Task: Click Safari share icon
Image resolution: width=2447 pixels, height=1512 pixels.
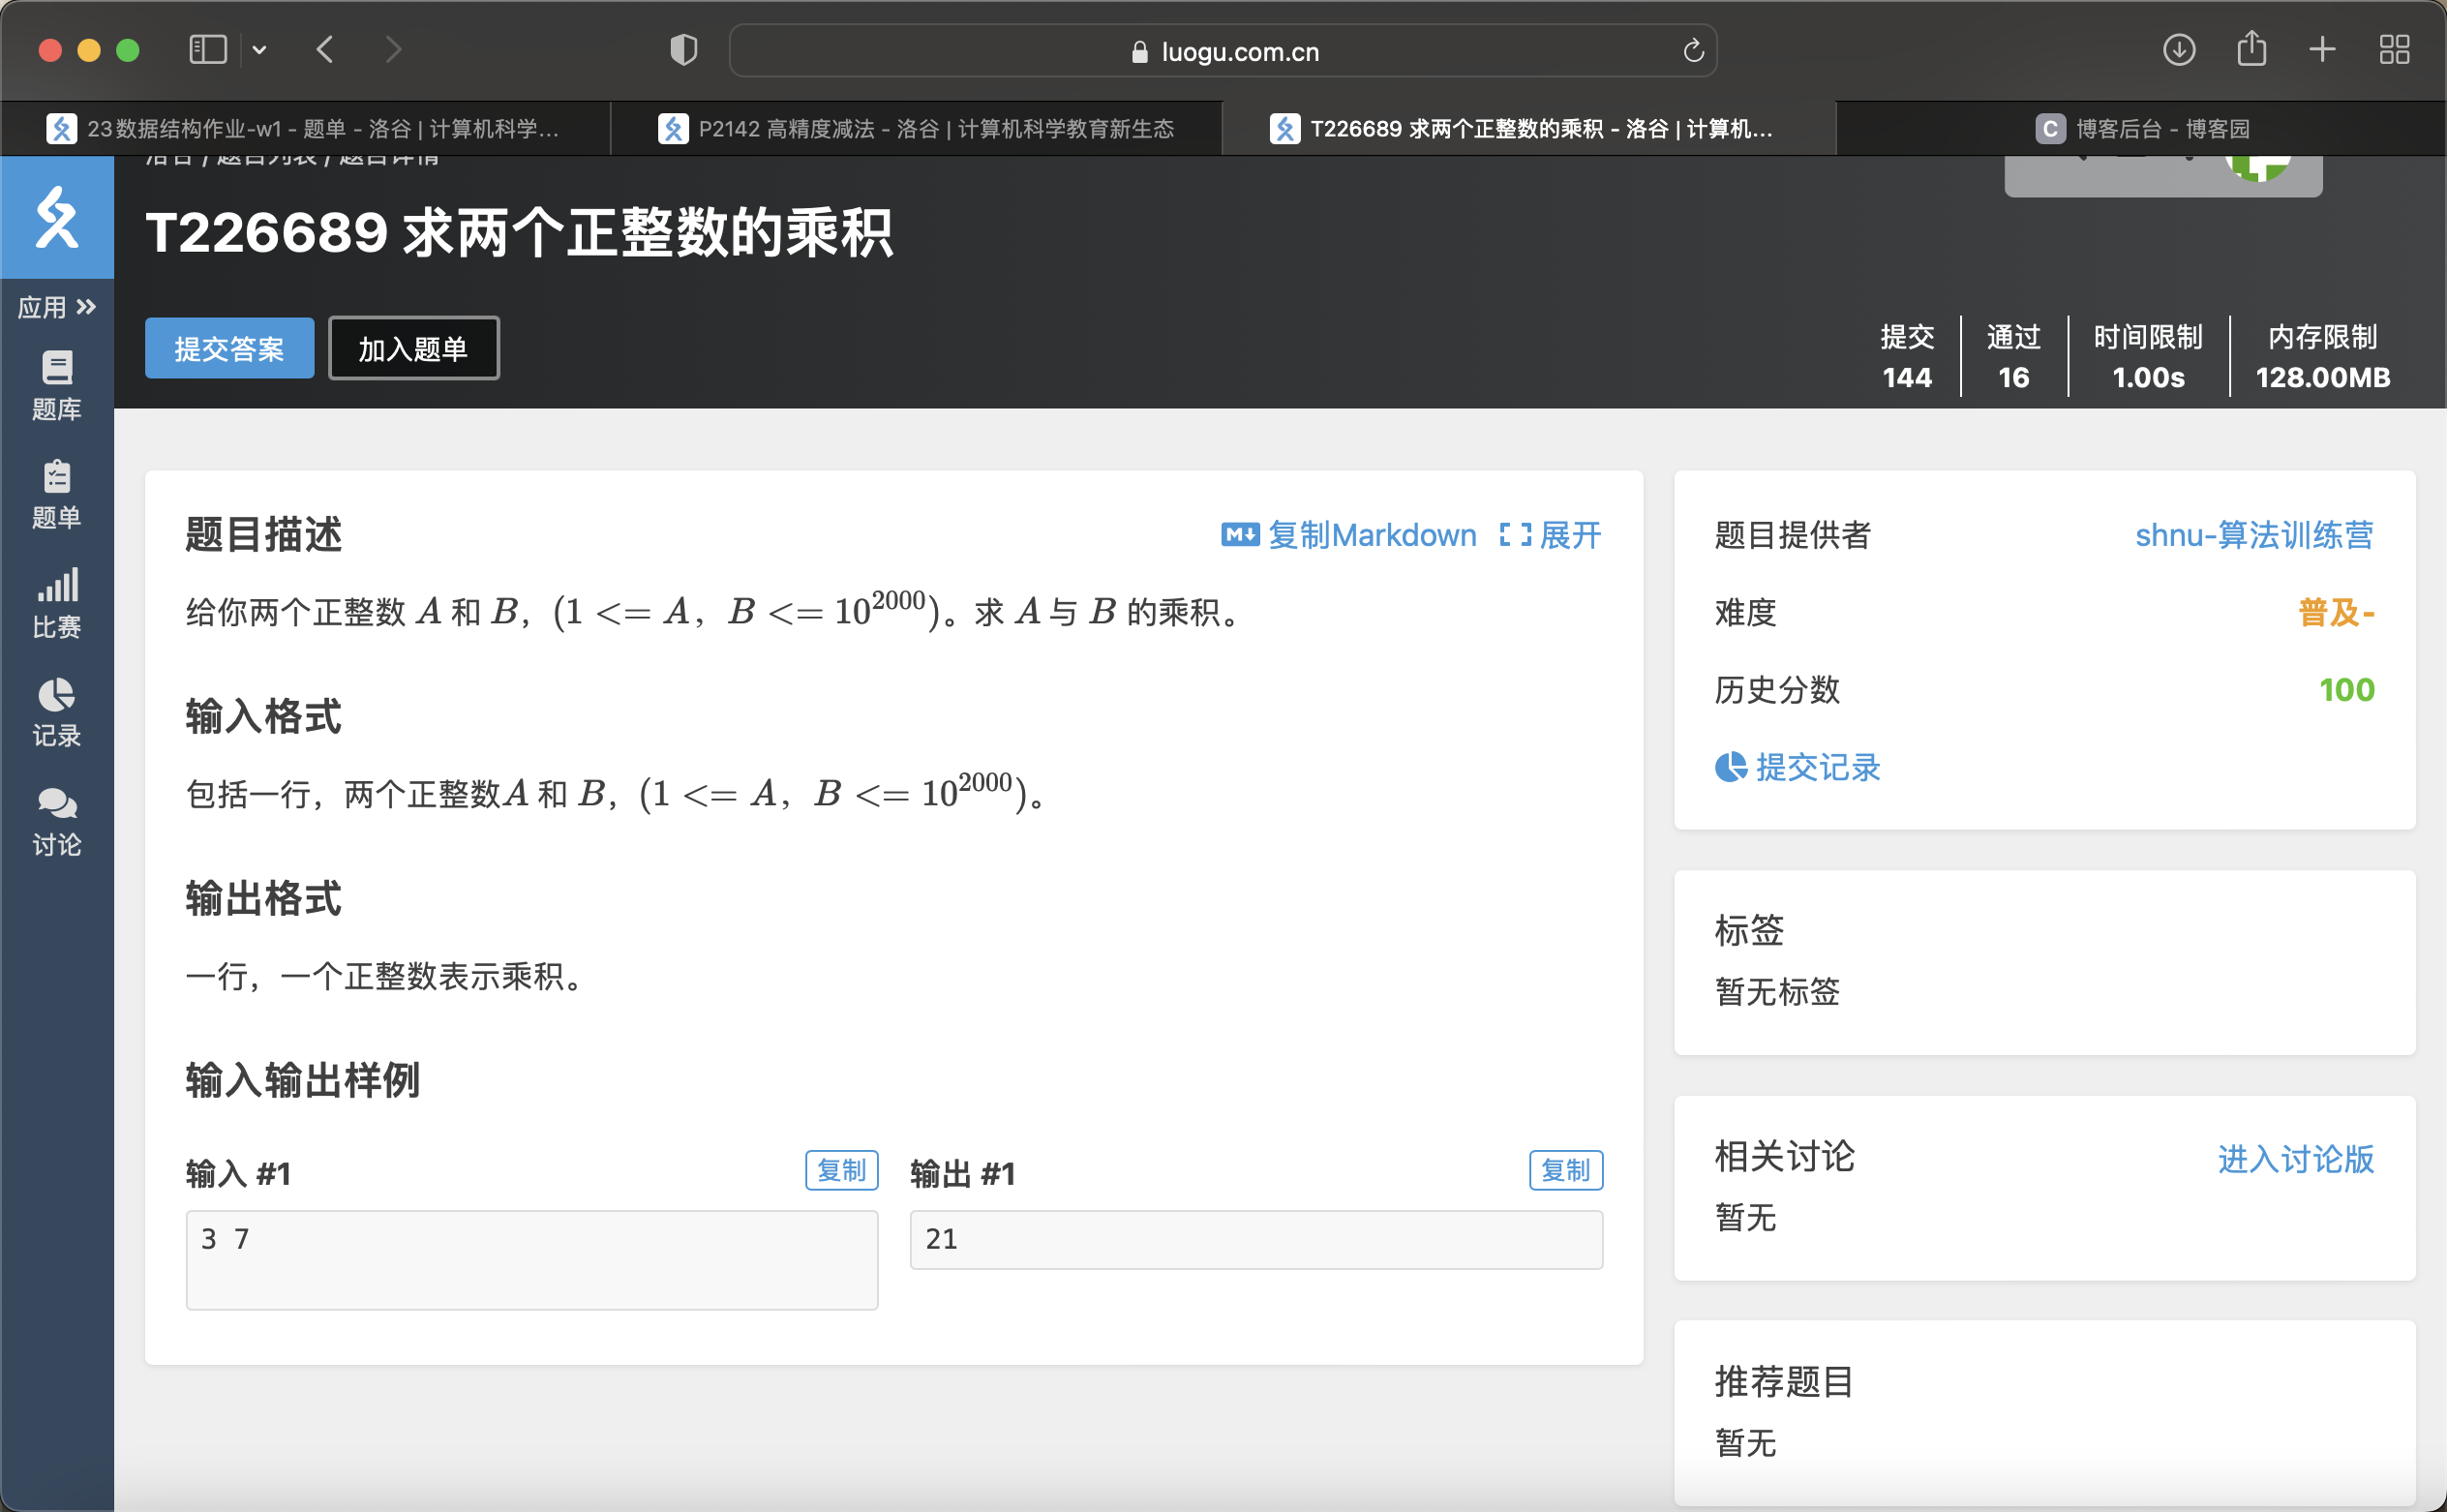Action: (x=2251, y=49)
